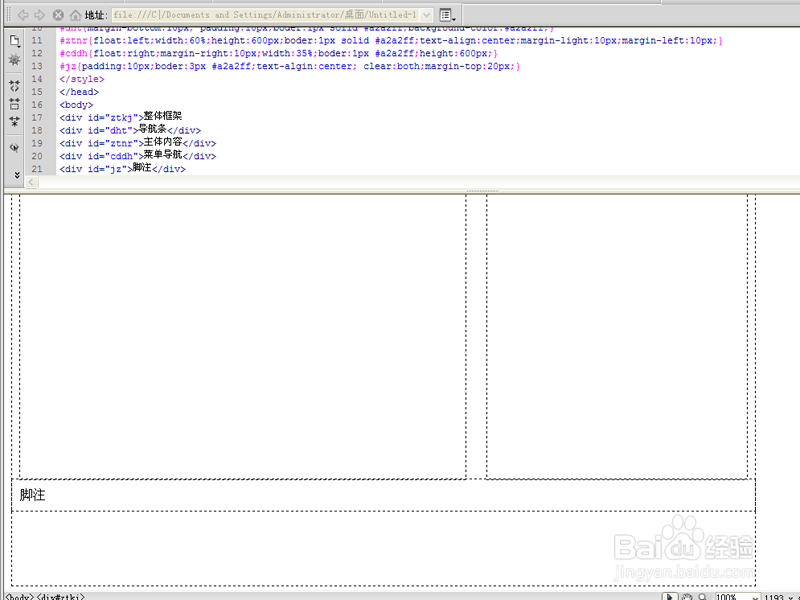Viewport: 800px width, 600px height.
Task: Choose the Select tool in status bar
Action: (670, 596)
